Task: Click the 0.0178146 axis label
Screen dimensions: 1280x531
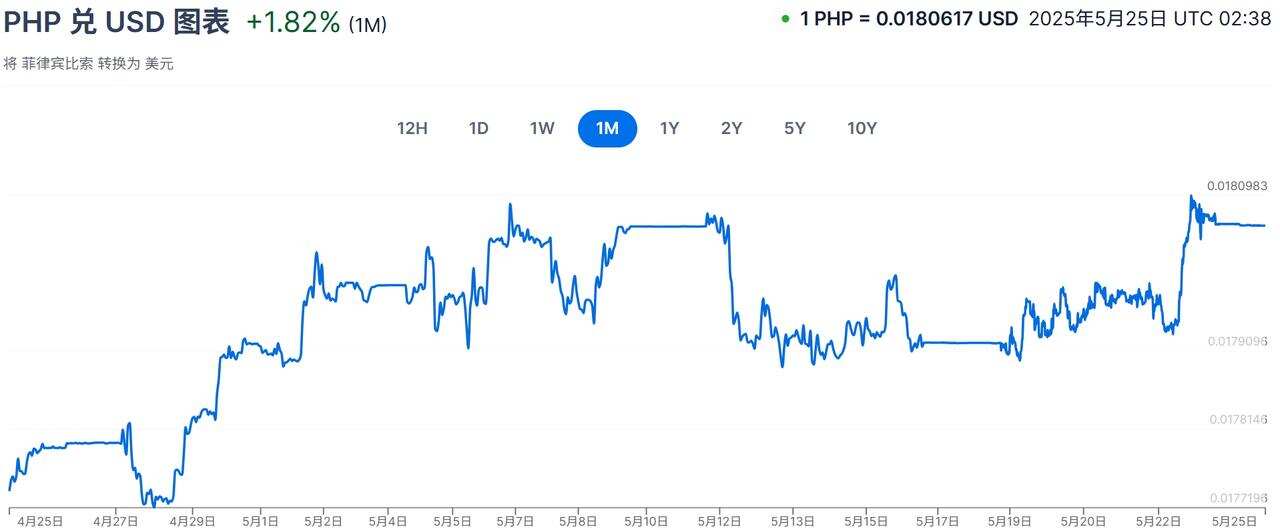Action: (1237, 419)
